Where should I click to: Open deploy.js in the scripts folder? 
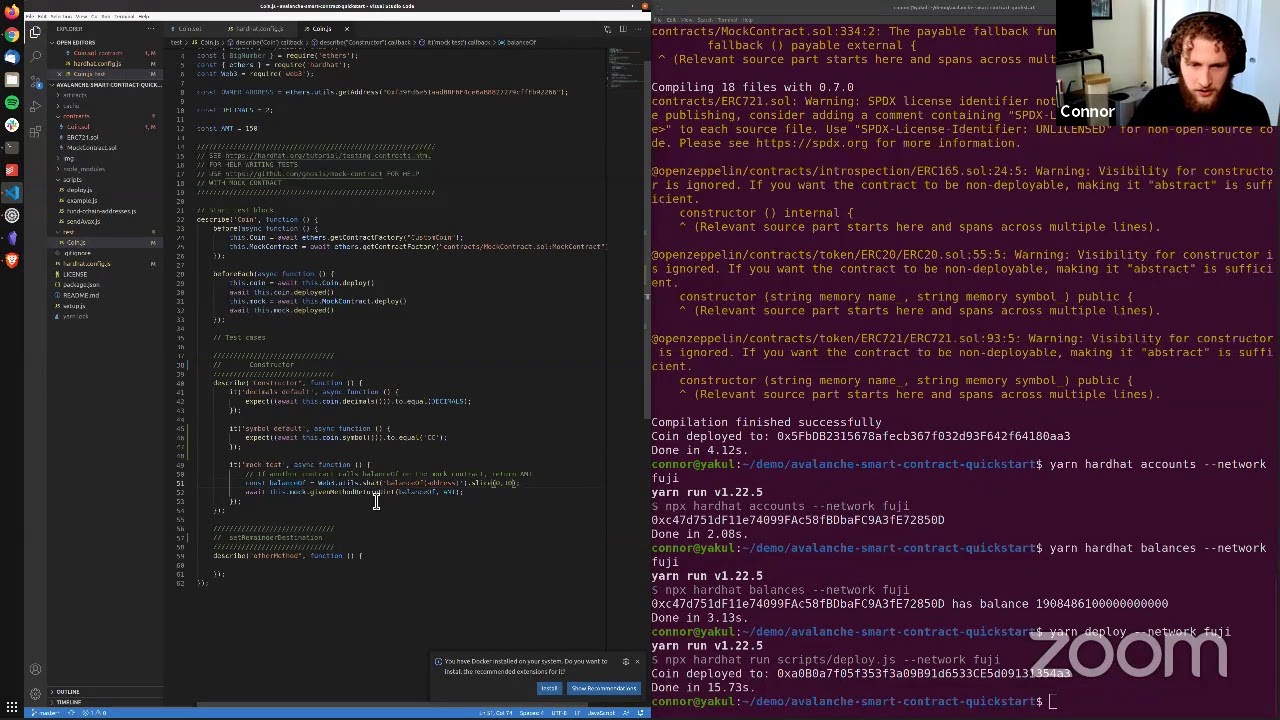coord(80,190)
